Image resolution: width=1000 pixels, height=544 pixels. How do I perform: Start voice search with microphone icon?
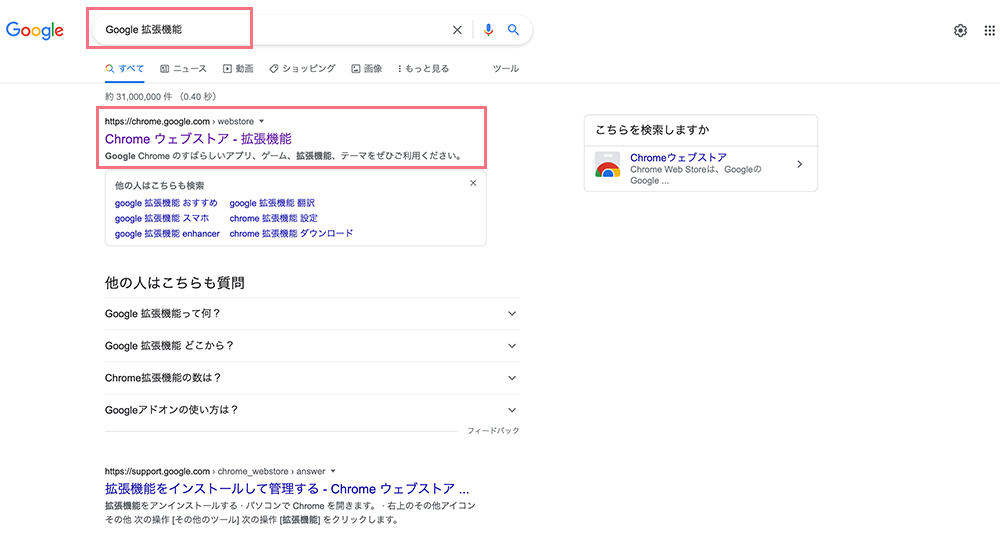click(x=489, y=30)
